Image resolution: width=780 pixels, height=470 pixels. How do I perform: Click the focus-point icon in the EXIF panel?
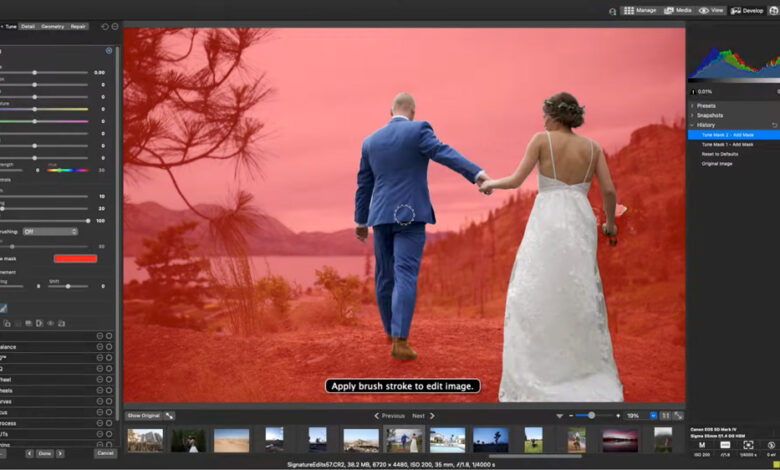coord(748,445)
